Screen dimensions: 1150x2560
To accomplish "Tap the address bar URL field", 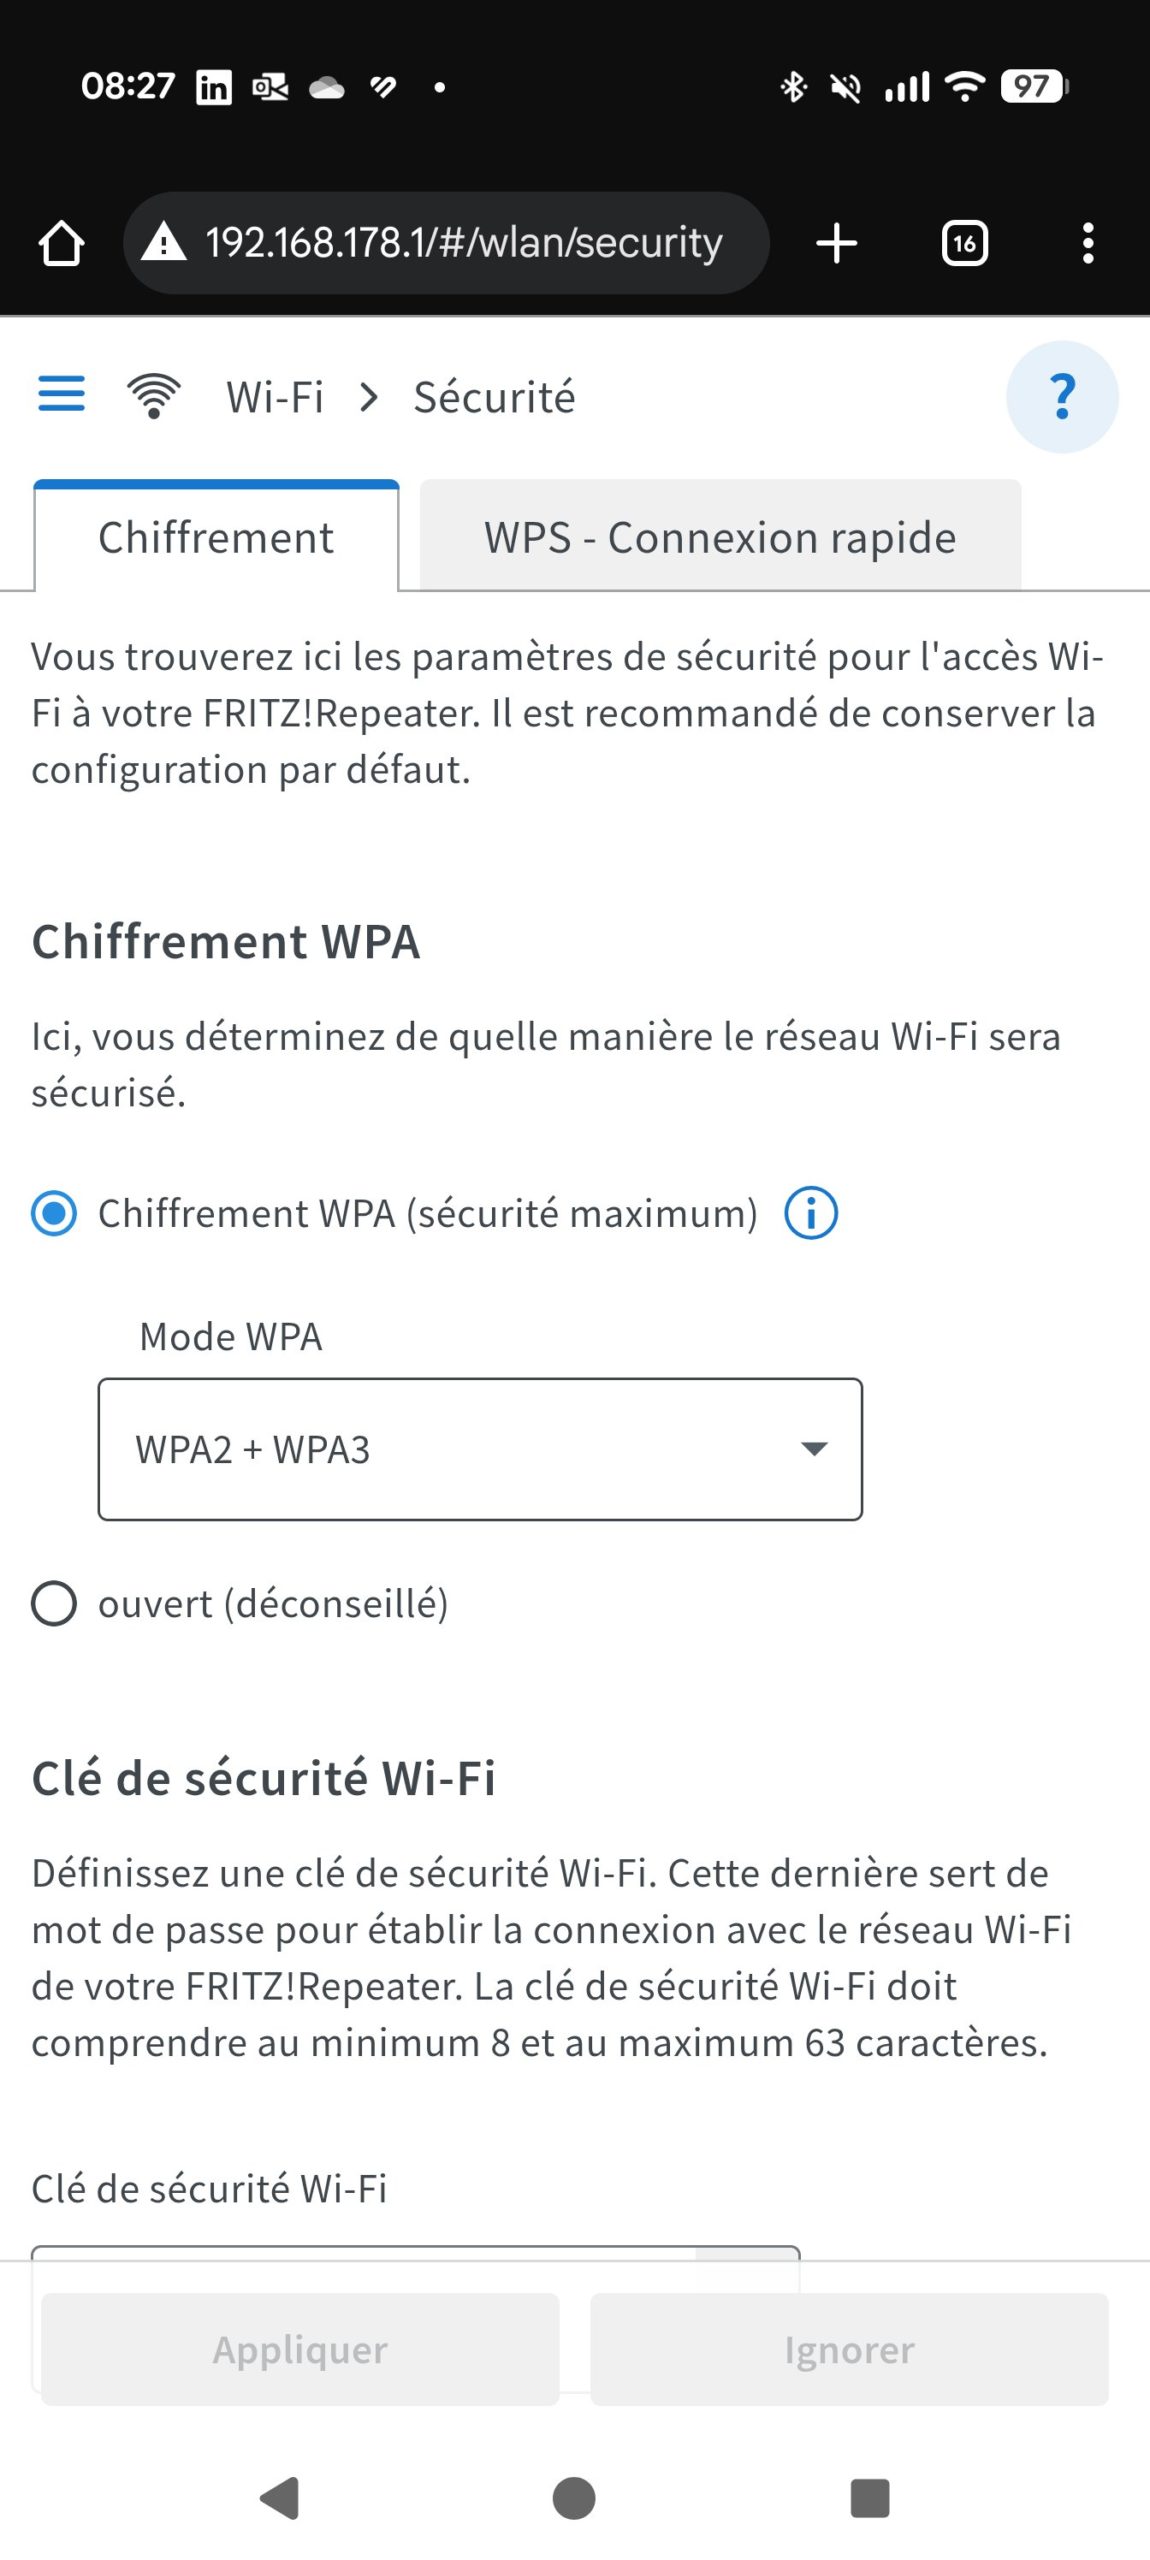I will tap(464, 243).
